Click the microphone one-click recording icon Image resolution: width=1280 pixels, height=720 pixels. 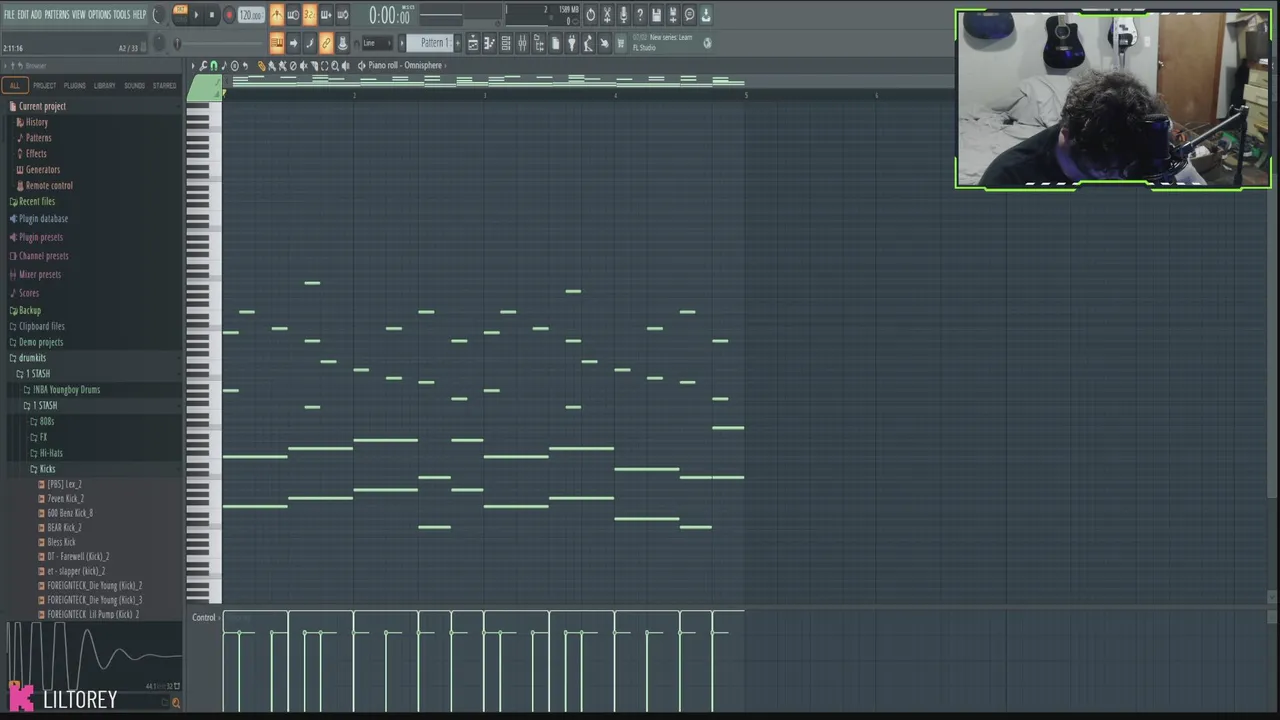pyautogui.click(x=624, y=15)
